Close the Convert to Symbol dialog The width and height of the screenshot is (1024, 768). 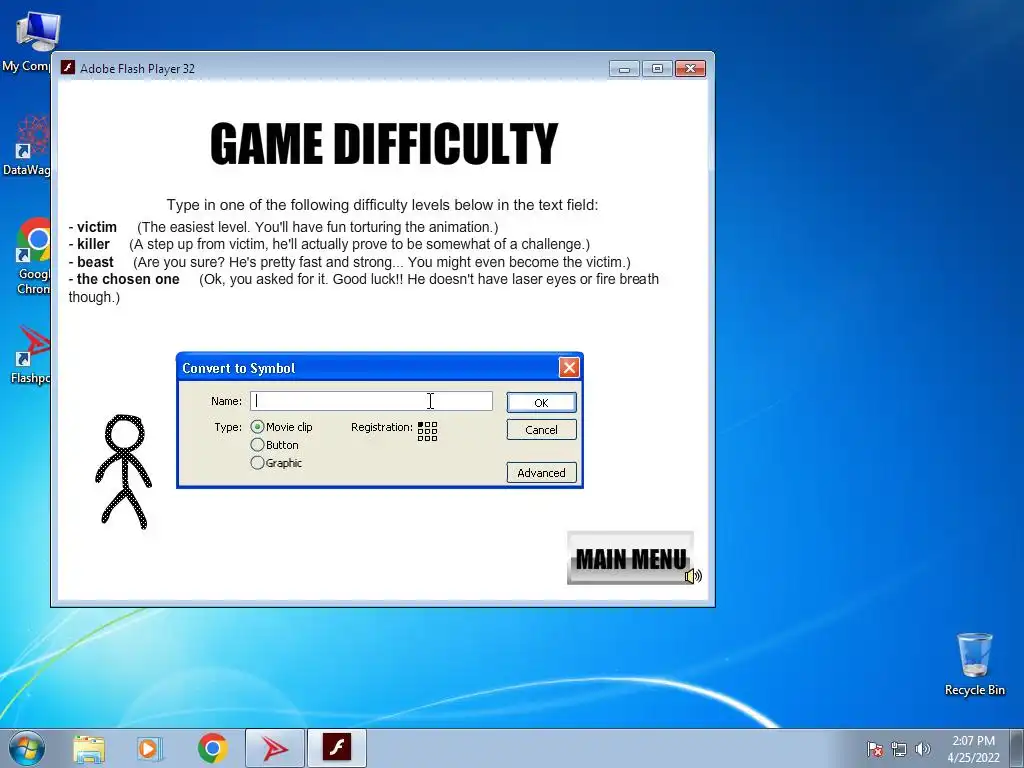[569, 368]
